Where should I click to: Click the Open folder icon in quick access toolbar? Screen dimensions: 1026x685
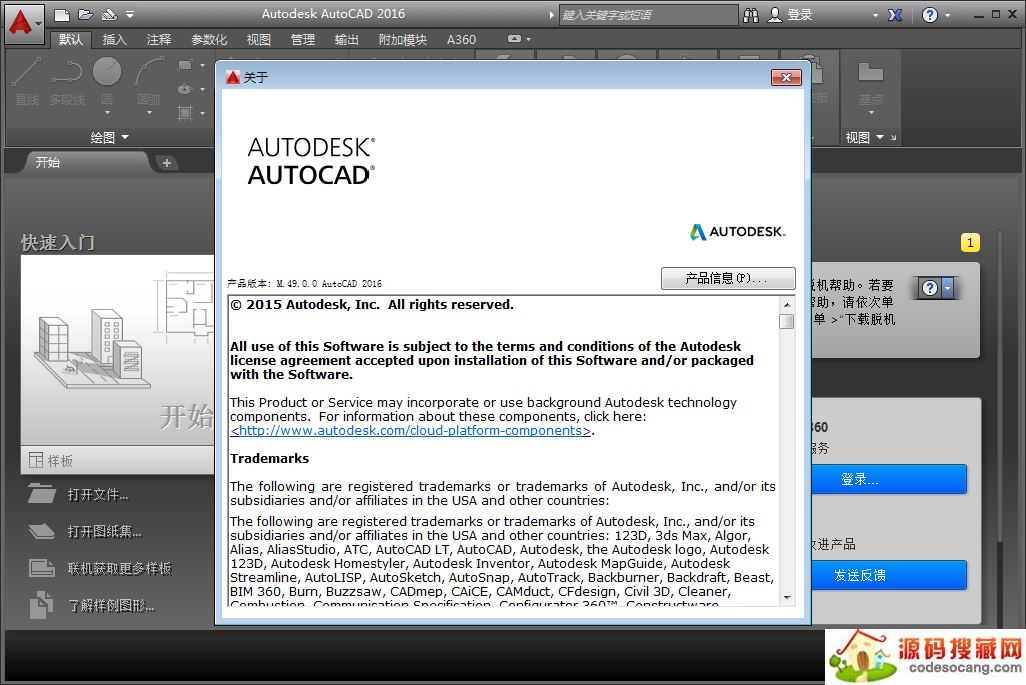pyautogui.click(x=85, y=15)
